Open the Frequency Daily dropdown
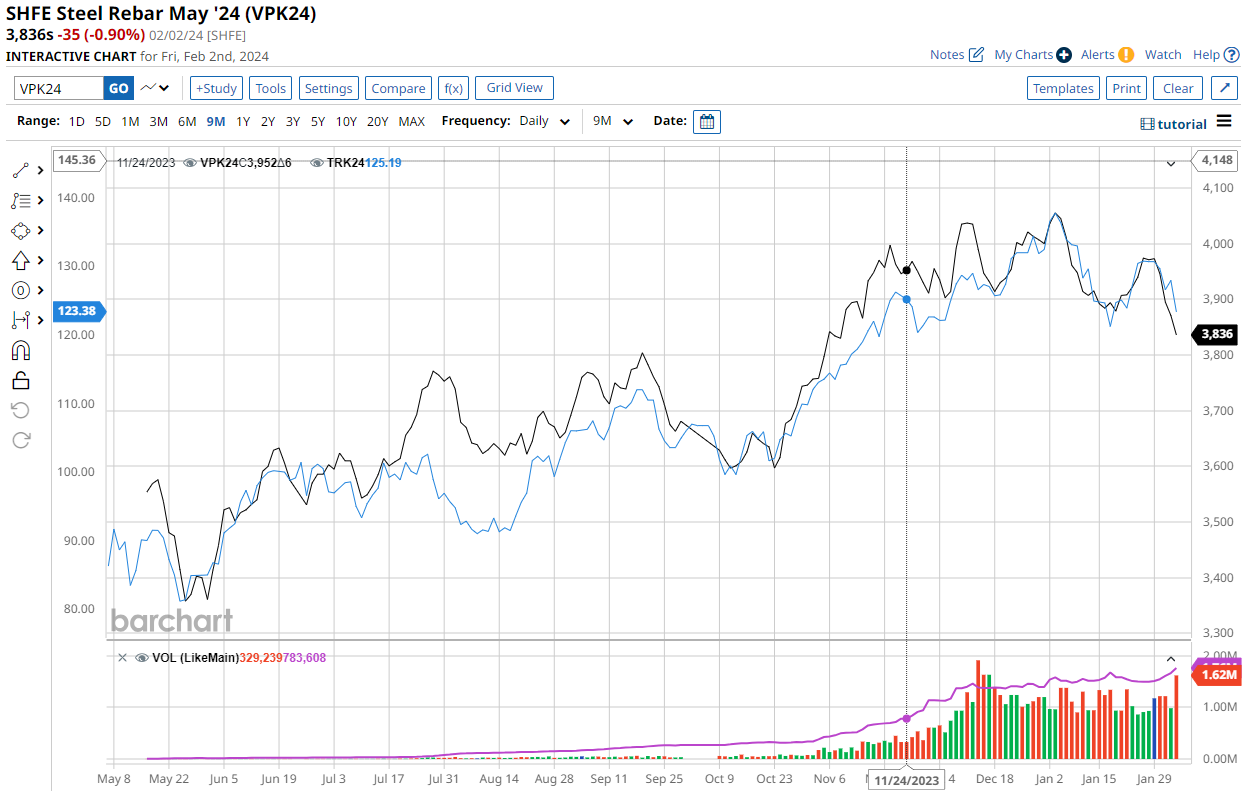1259x807 pixels. (546, 122)
